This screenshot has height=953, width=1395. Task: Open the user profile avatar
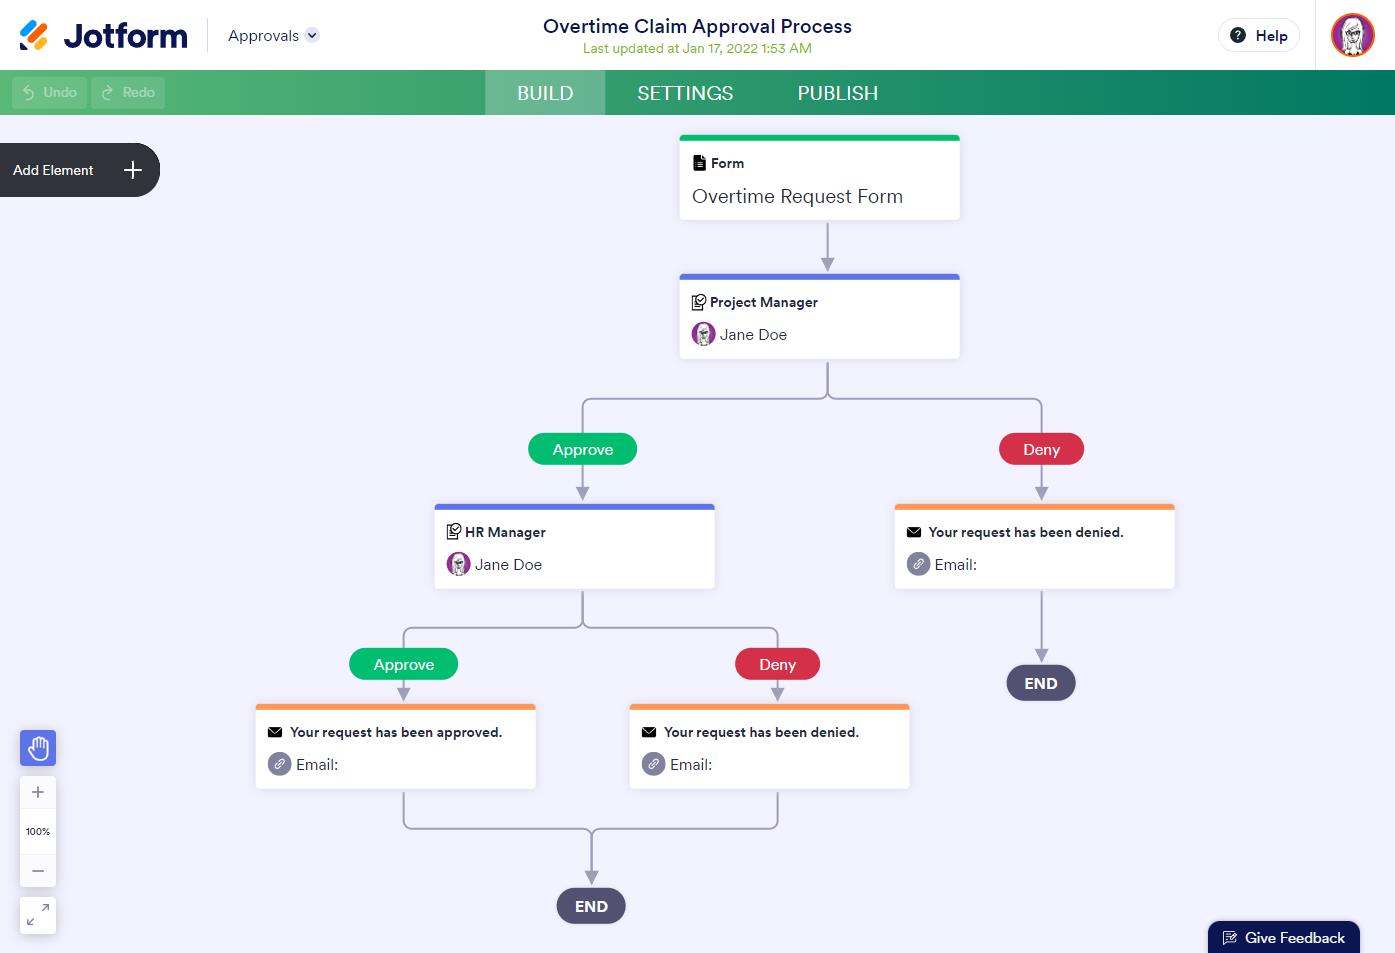click(1352, 35)
